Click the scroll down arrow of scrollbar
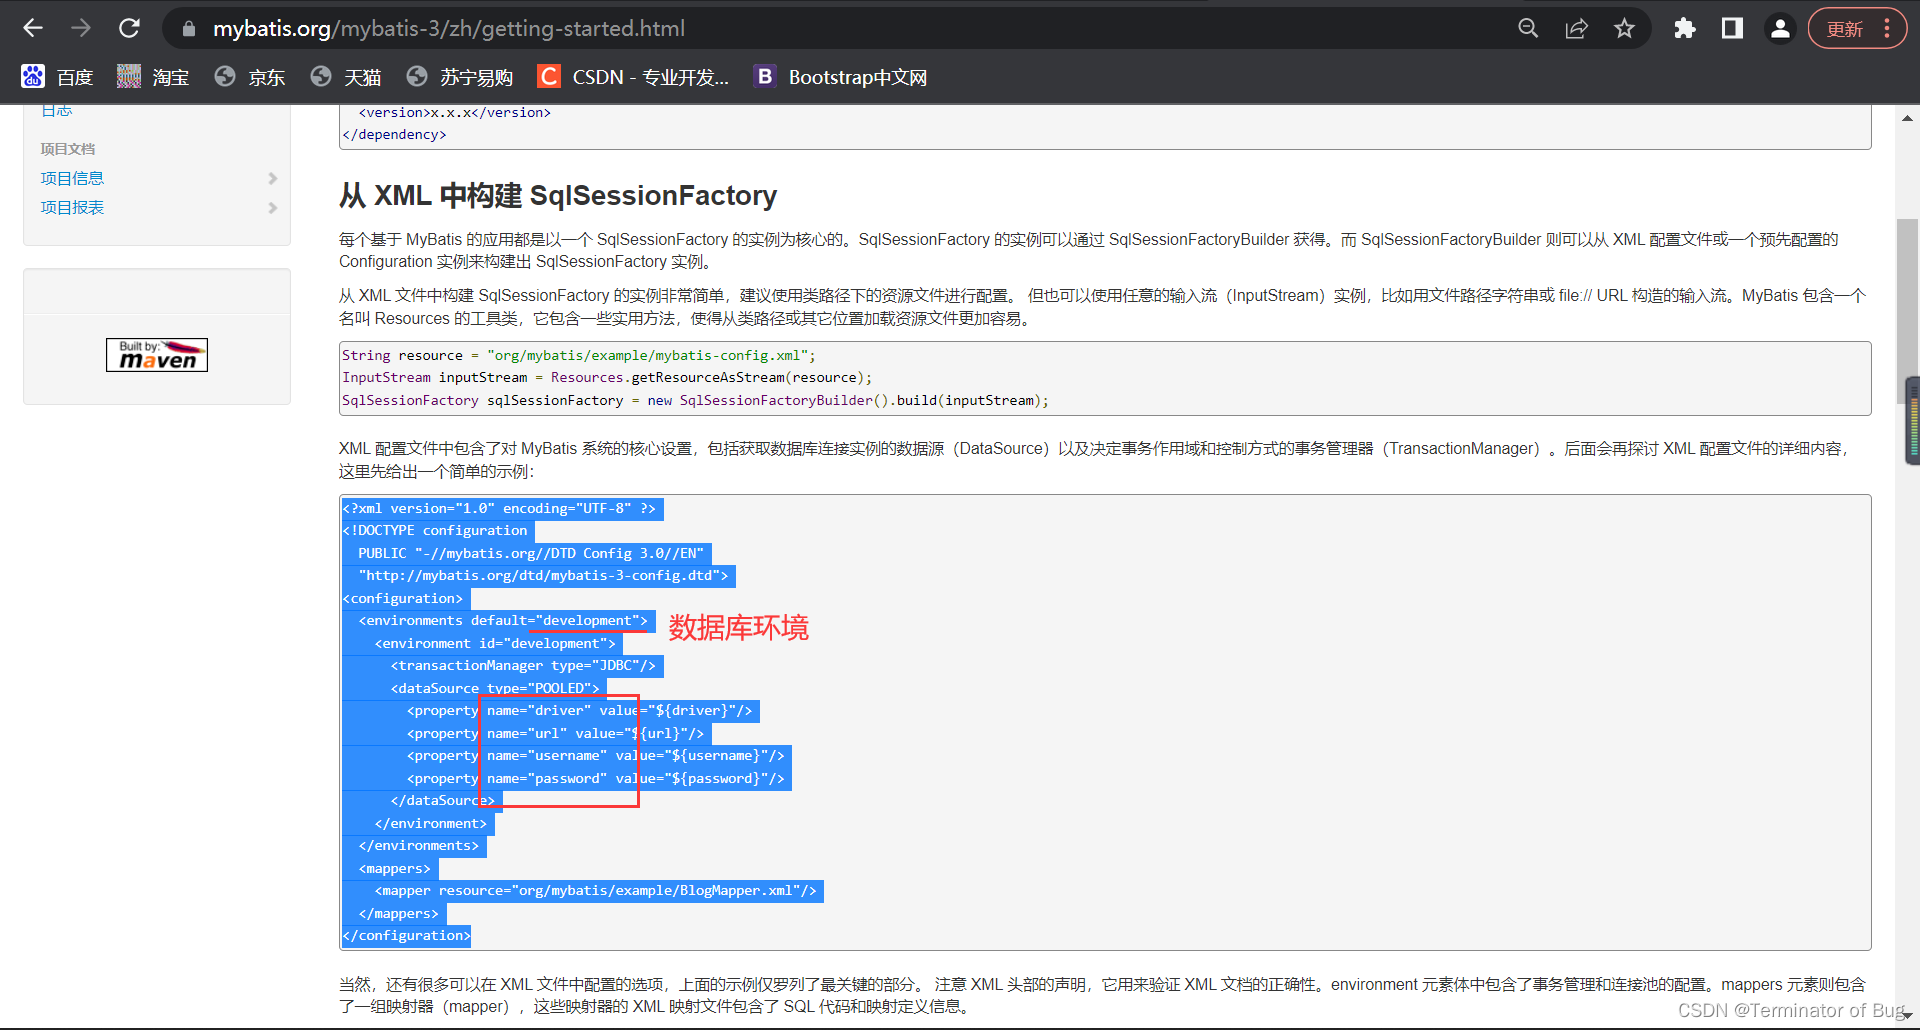 click(x=1907, y=1016)
